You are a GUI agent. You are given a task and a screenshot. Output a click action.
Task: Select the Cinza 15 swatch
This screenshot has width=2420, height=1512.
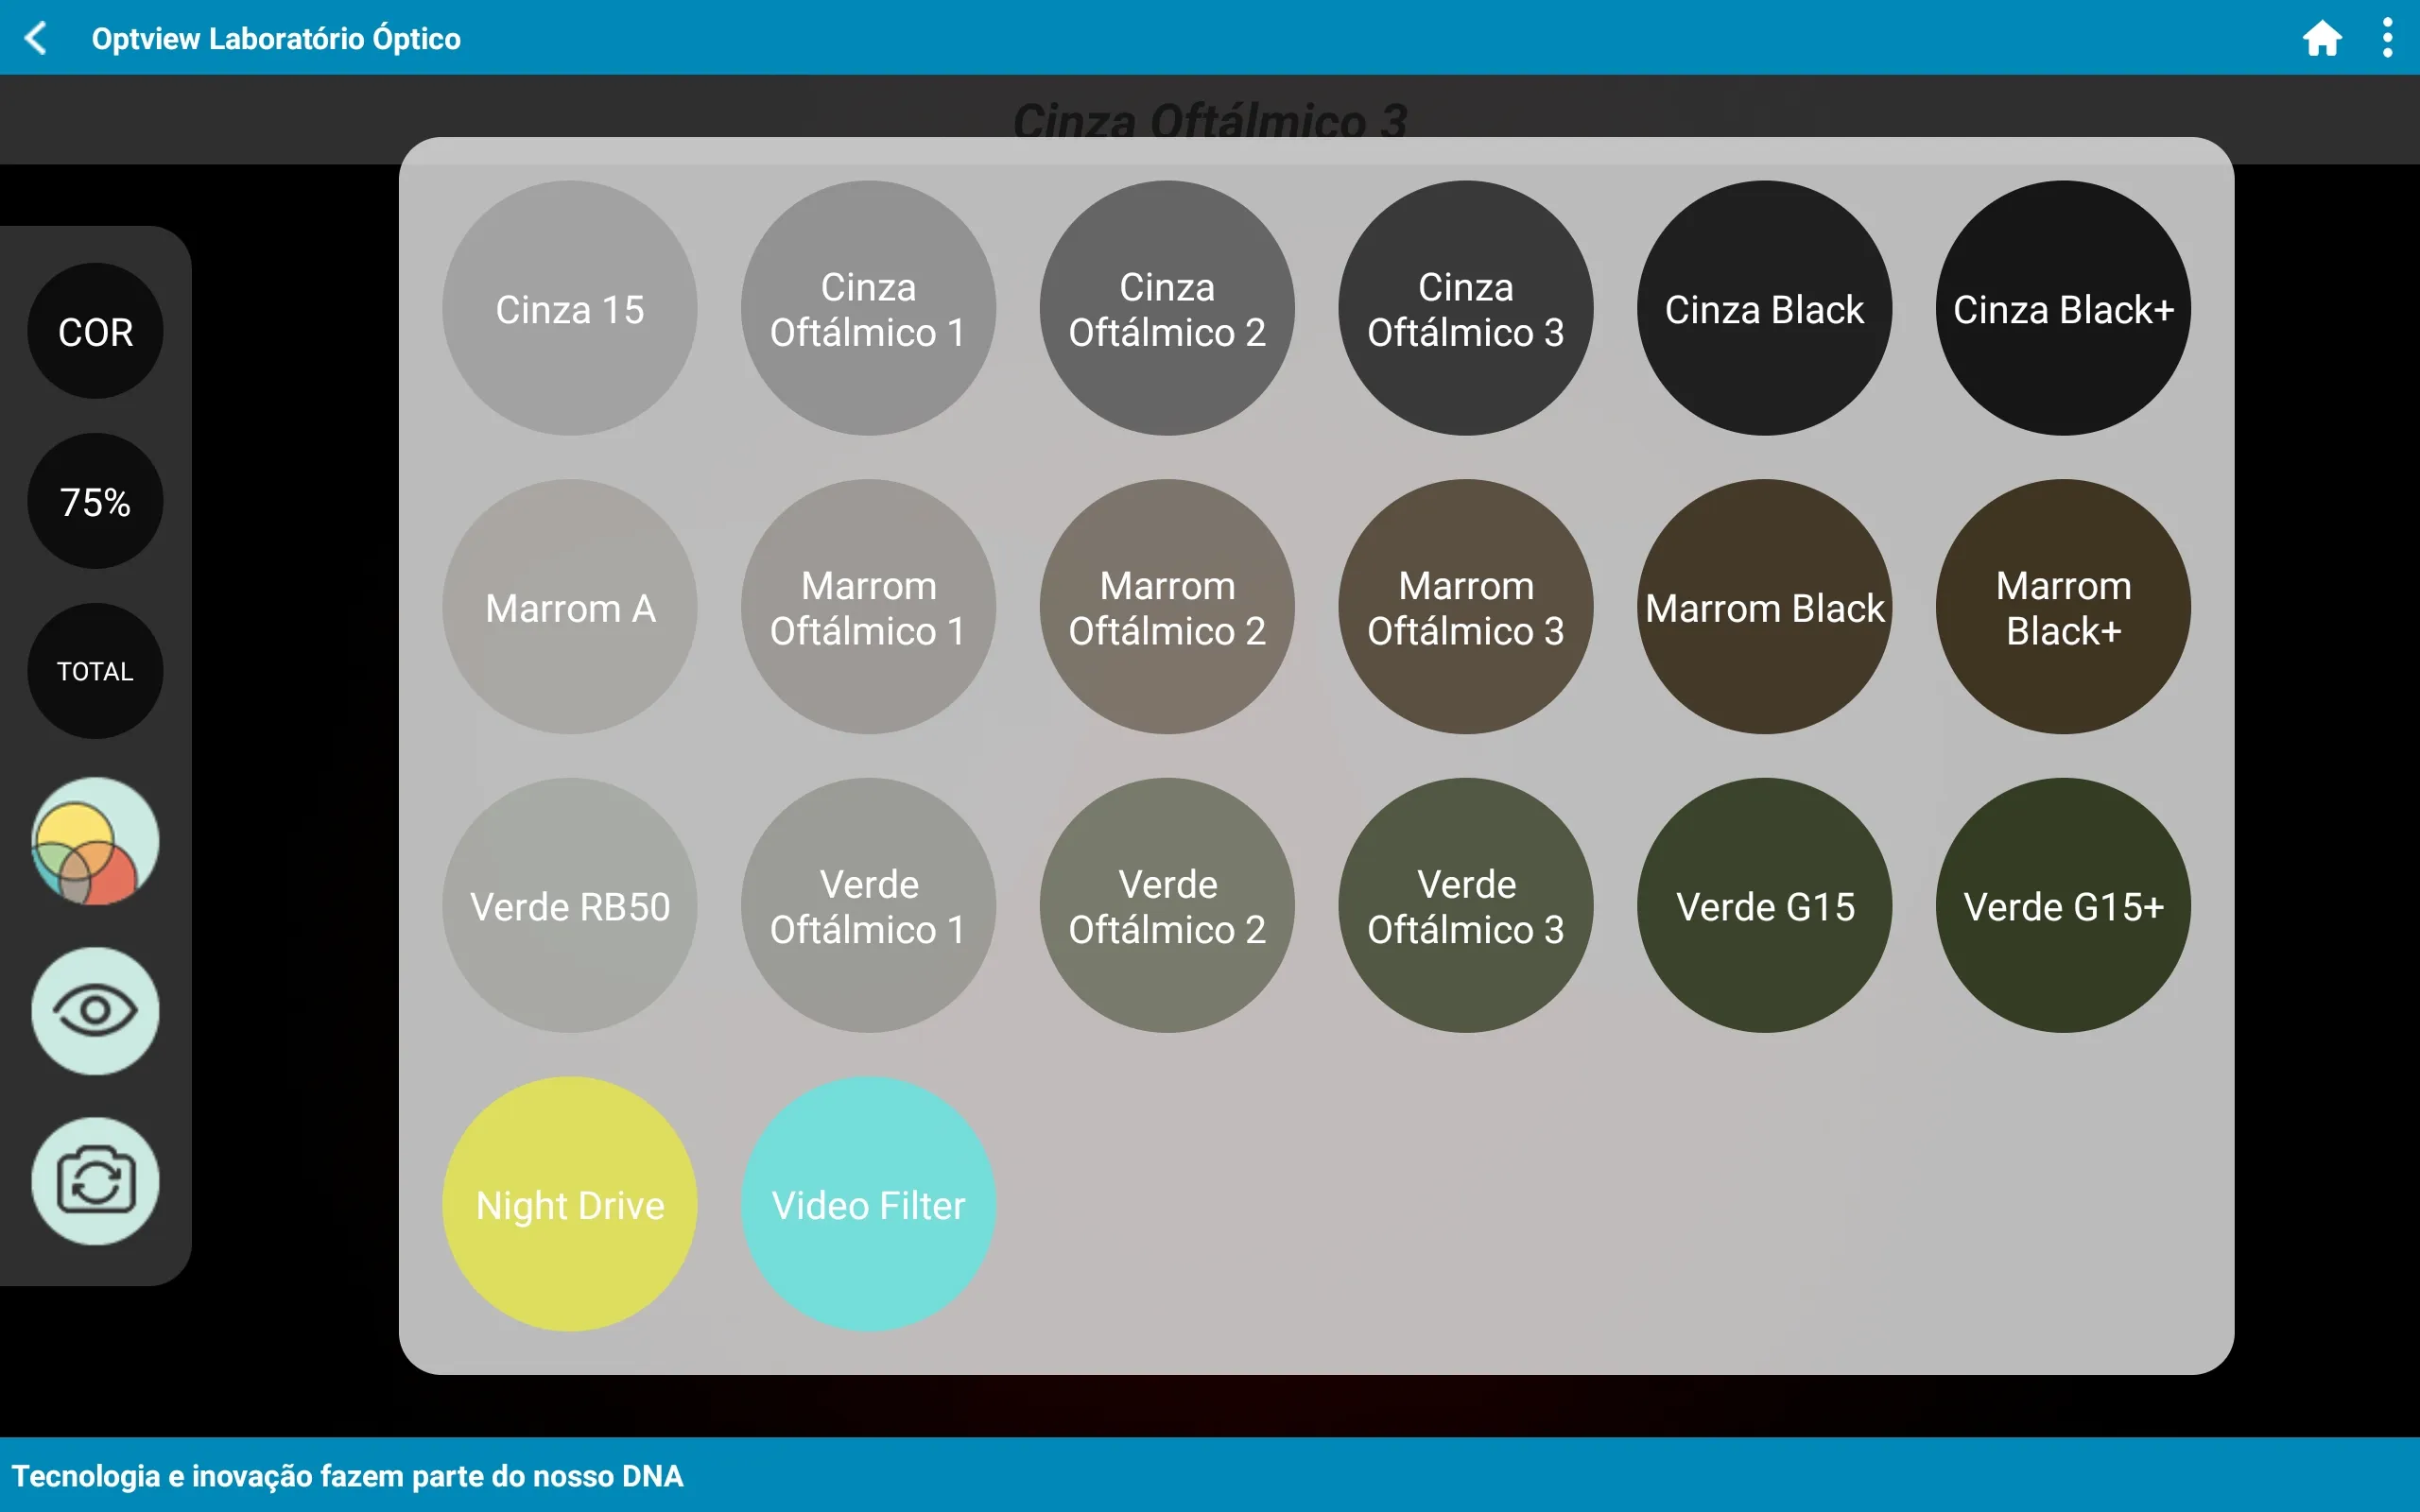click(570, 308)
